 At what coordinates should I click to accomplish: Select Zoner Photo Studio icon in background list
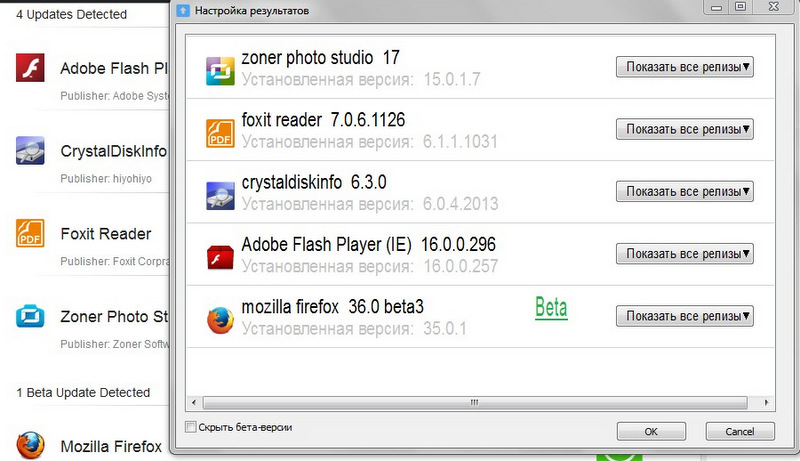[x=30, y=316]
